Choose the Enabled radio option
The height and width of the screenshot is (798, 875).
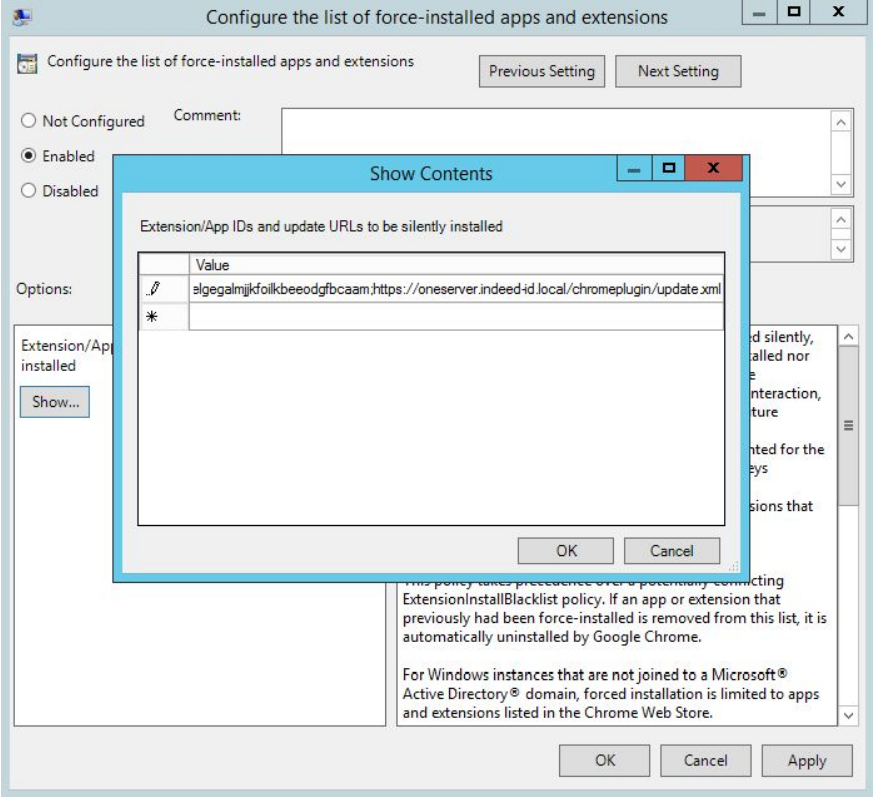pos(28,156)
